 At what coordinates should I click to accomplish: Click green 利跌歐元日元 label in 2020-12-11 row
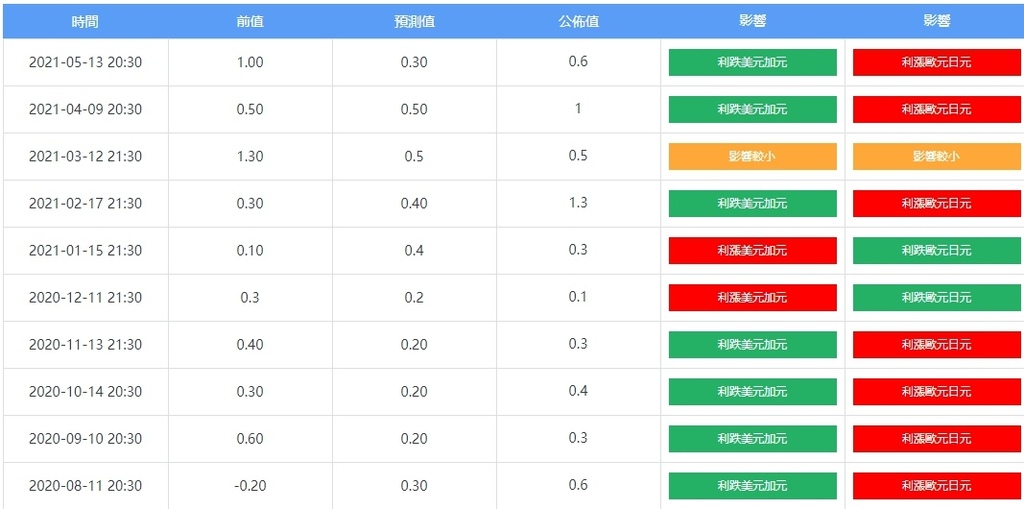tap(936, 297)
